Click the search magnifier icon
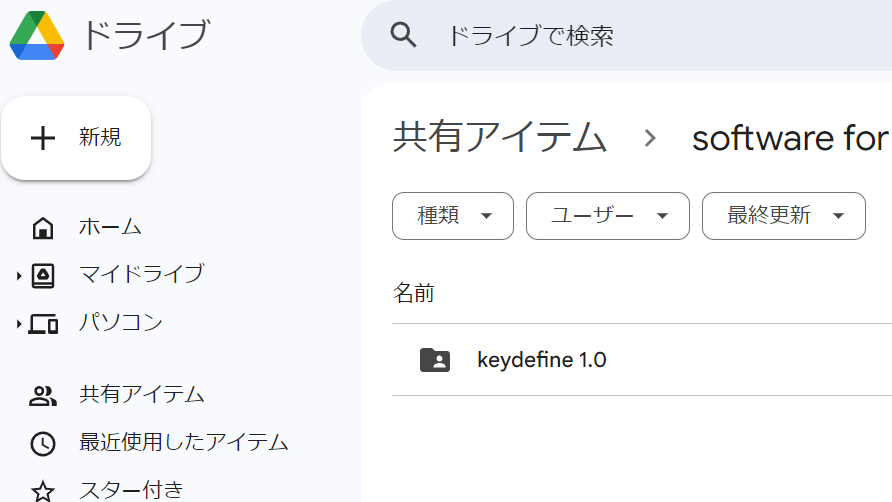The image size is (892, 502). tap(403, 36)
